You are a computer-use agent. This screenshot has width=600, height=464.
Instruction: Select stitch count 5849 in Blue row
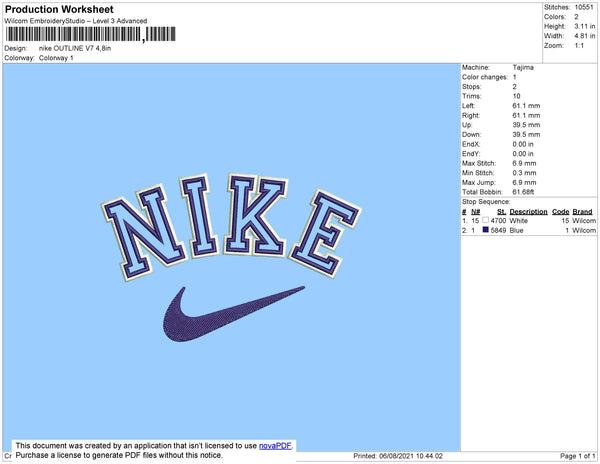(498, 230)
